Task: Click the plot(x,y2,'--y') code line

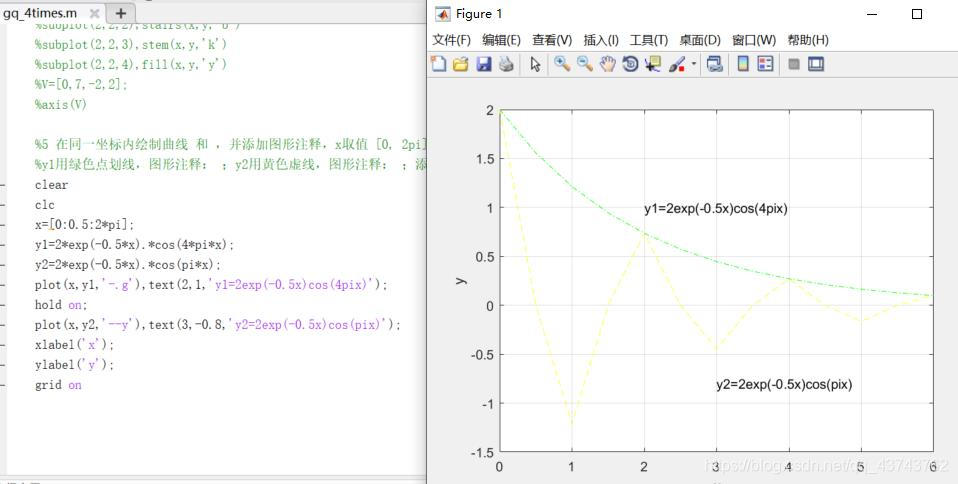Action: click(x=218, y=324)
